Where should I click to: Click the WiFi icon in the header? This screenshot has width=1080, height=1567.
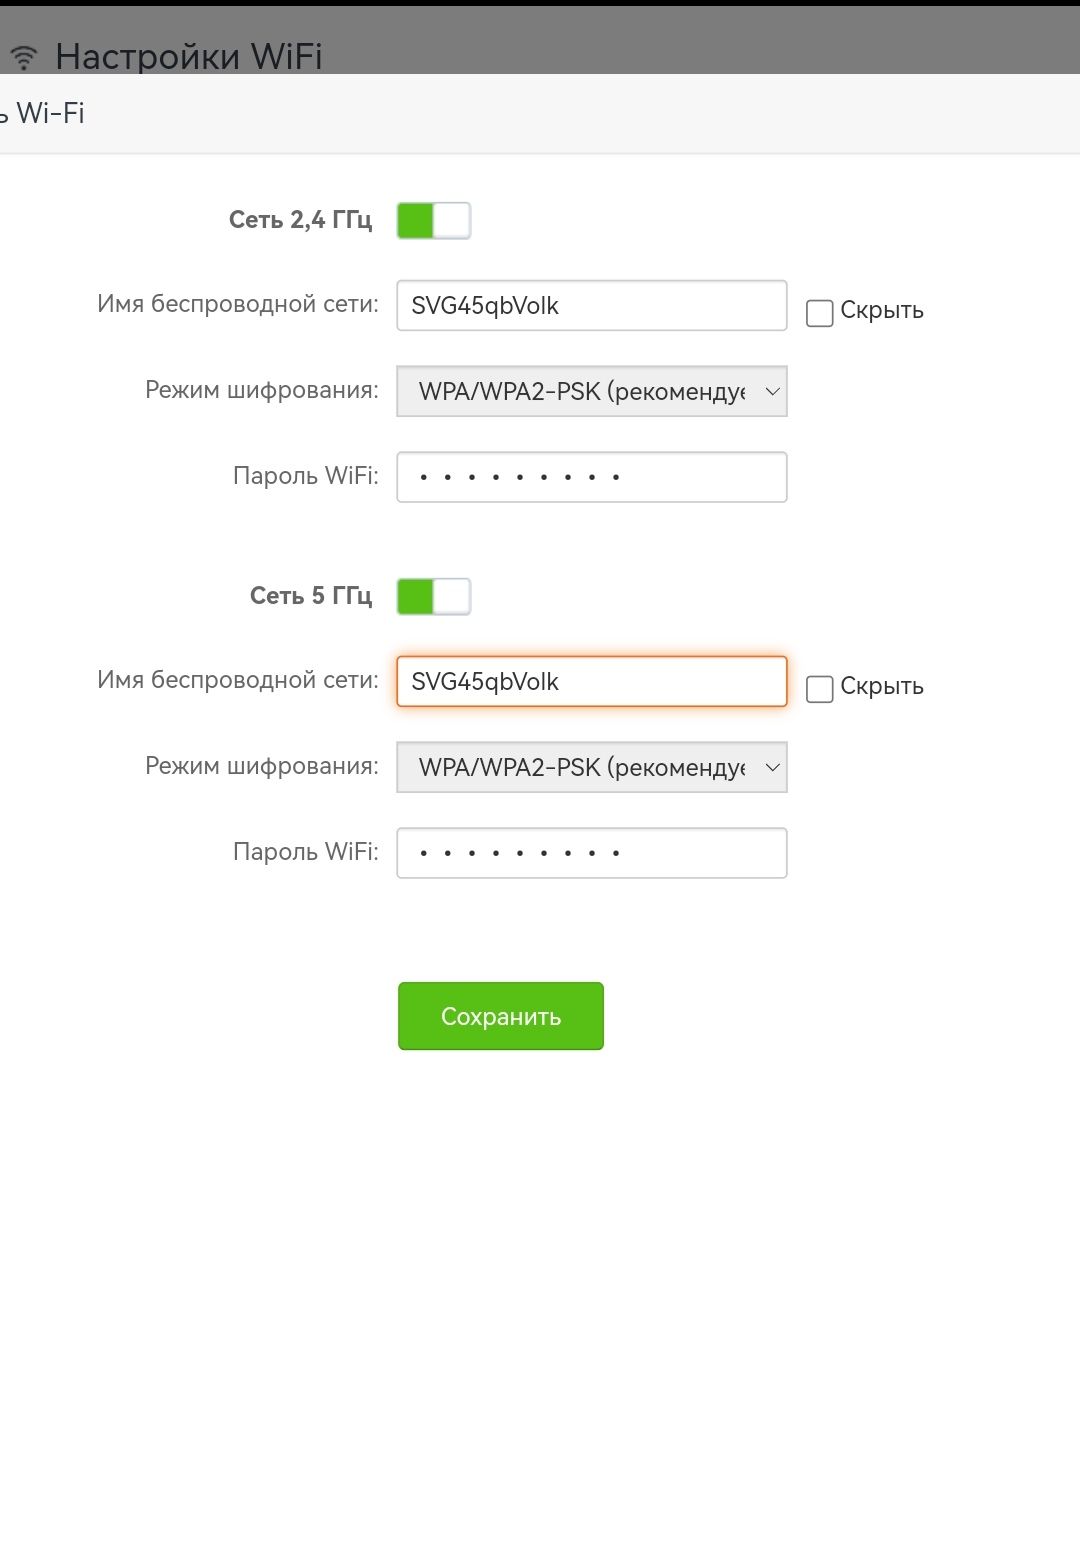coord(23,53)
